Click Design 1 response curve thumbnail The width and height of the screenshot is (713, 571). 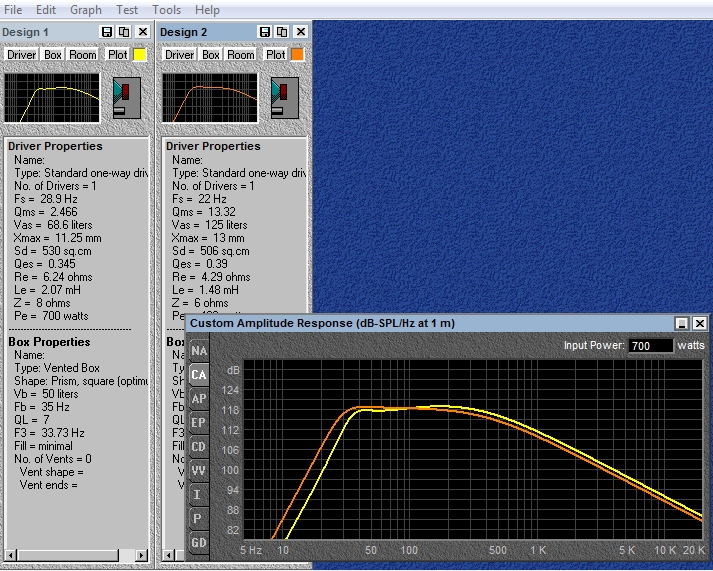pyautogui.click(x=52, y=98)
